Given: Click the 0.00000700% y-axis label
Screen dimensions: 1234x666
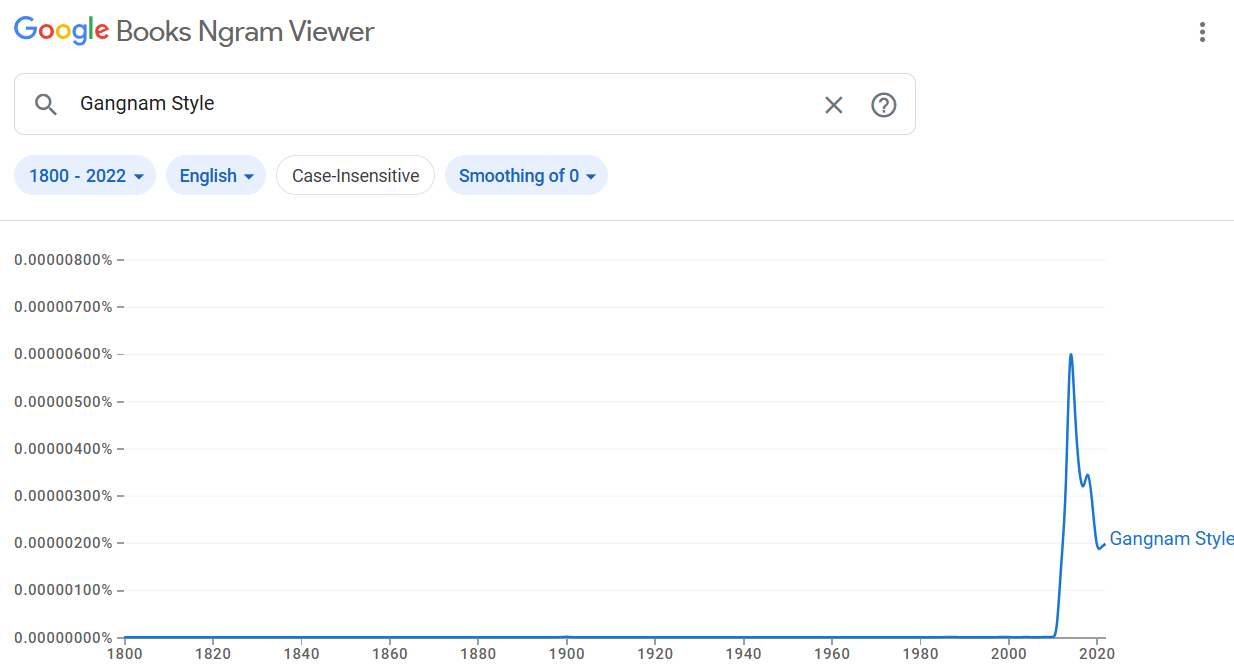Looking at the screenshot, I should (x=64, y=307).
